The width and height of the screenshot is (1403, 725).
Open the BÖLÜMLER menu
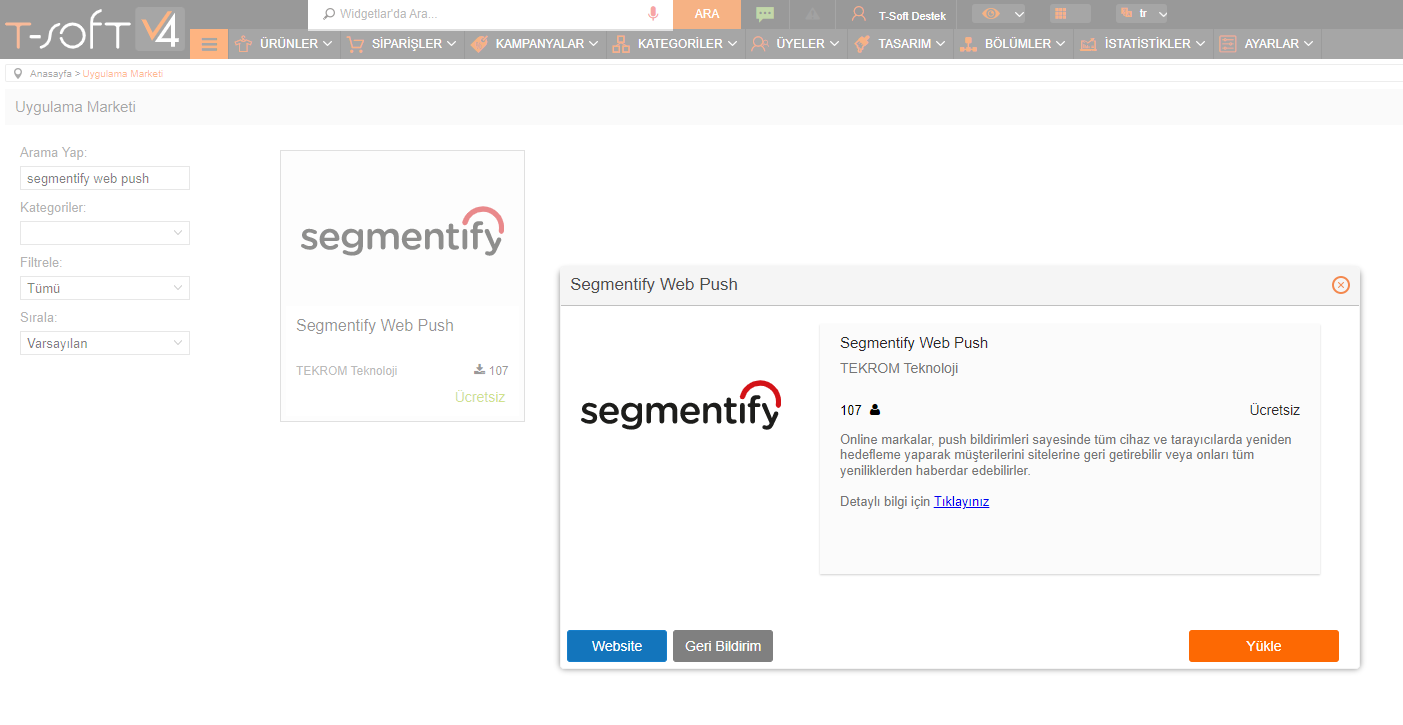tap(1013, 44)
